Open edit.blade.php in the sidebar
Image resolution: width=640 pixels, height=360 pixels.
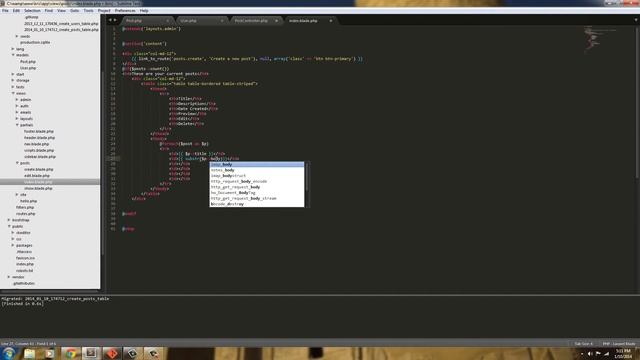click(x=37, y=176)
